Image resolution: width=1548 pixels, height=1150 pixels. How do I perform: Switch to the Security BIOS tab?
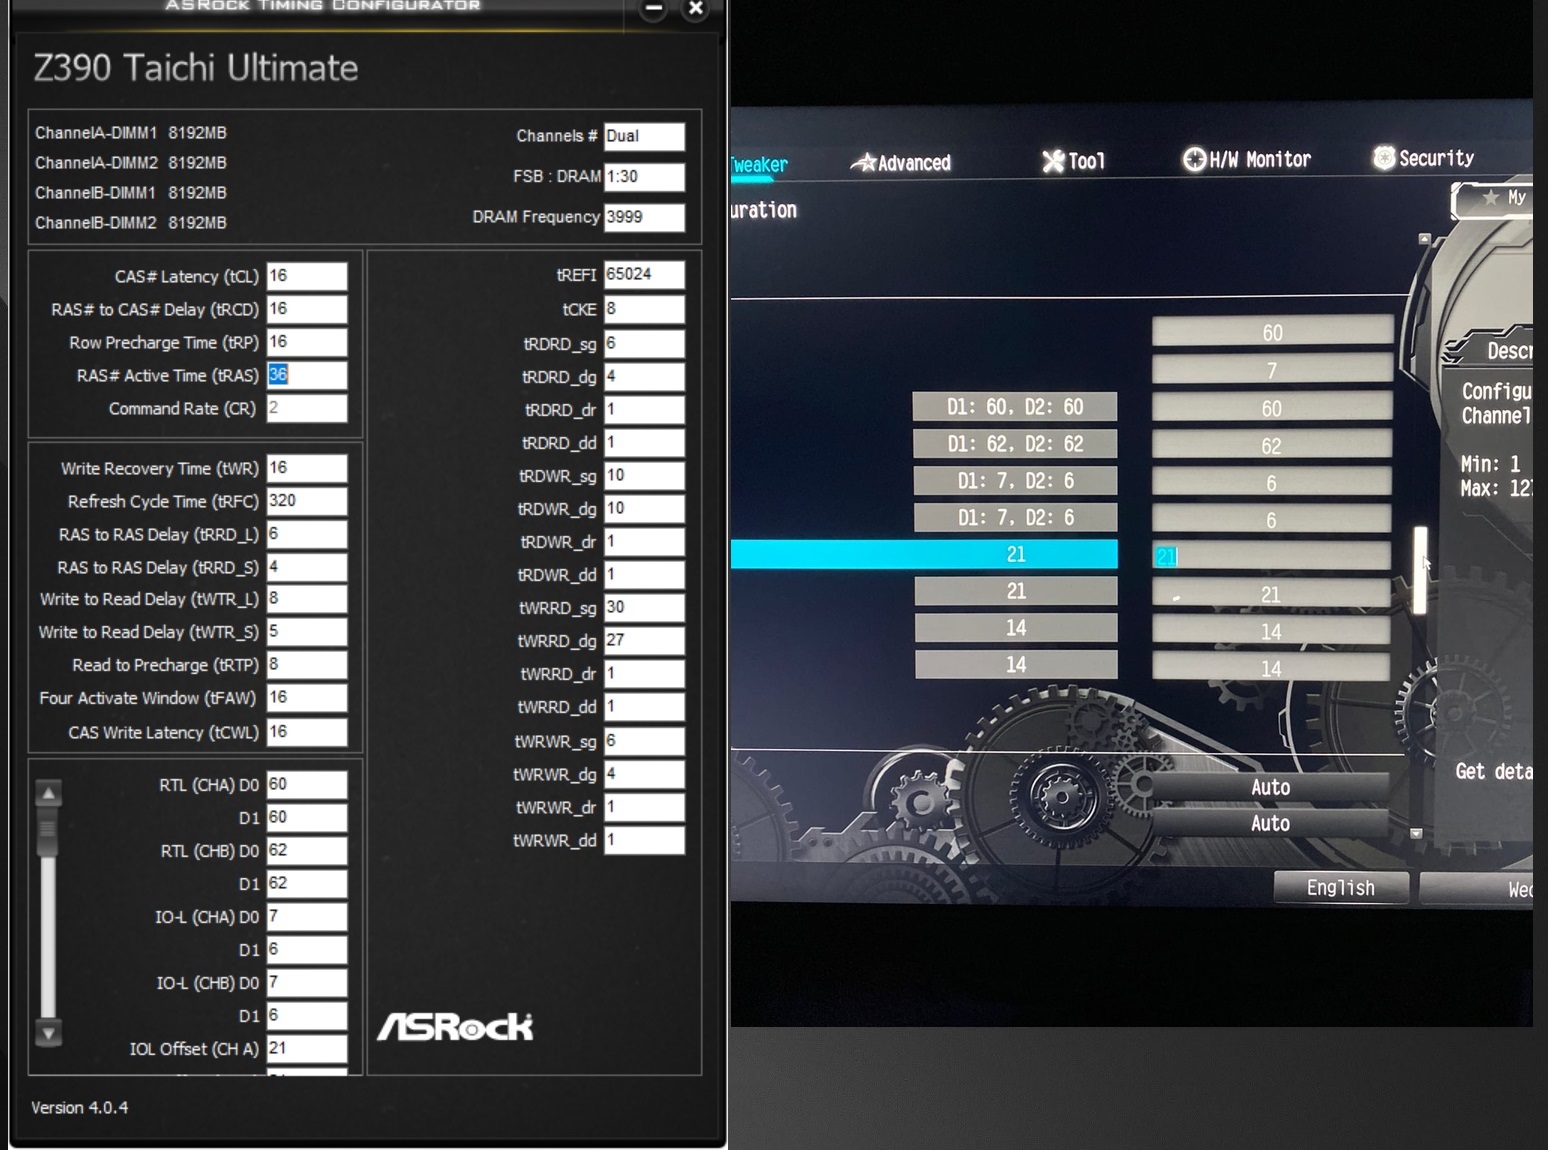tap(1424, 158)
